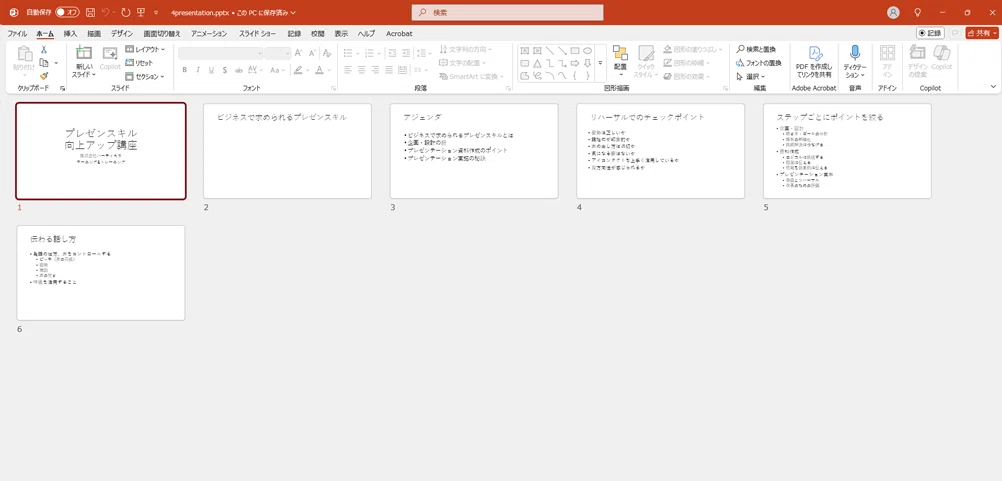Select the right block arrow shape
This screenshot has height=481, width=1002.
(x=574, y=63)
